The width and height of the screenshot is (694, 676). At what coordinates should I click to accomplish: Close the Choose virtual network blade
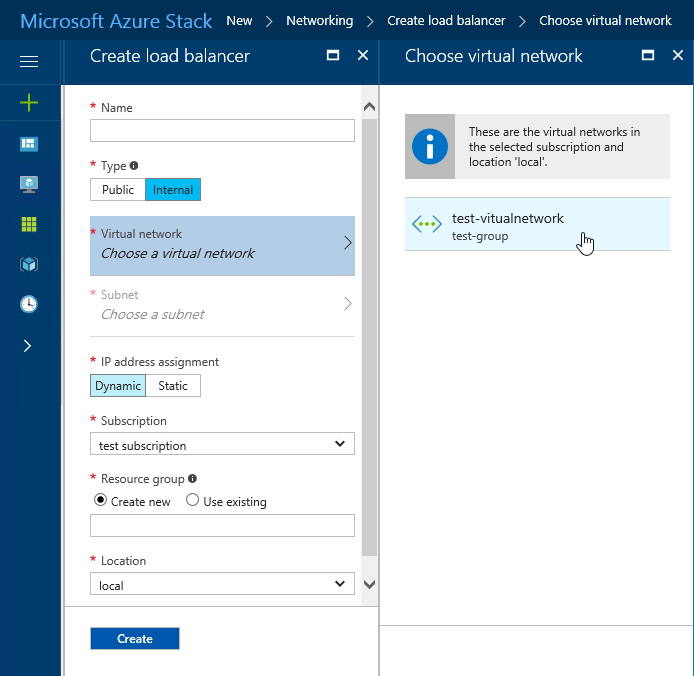tap(678, 55)
